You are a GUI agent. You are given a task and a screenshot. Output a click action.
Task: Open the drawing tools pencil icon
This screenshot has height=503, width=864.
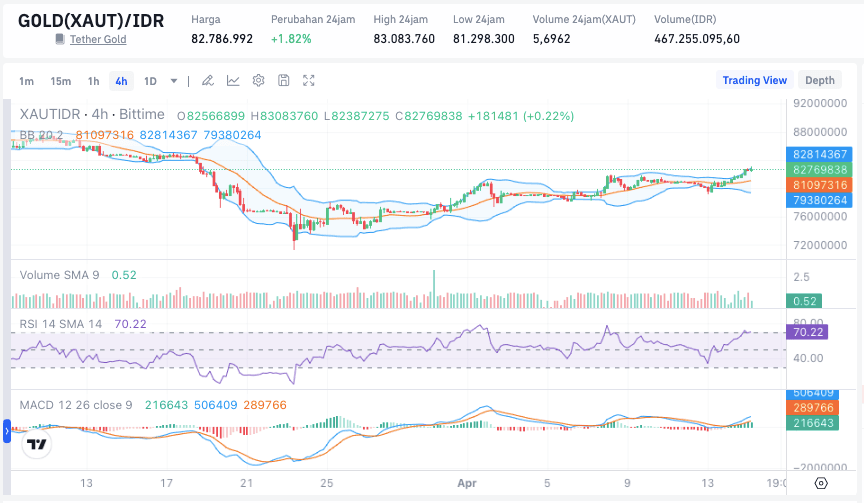[208, 81]
